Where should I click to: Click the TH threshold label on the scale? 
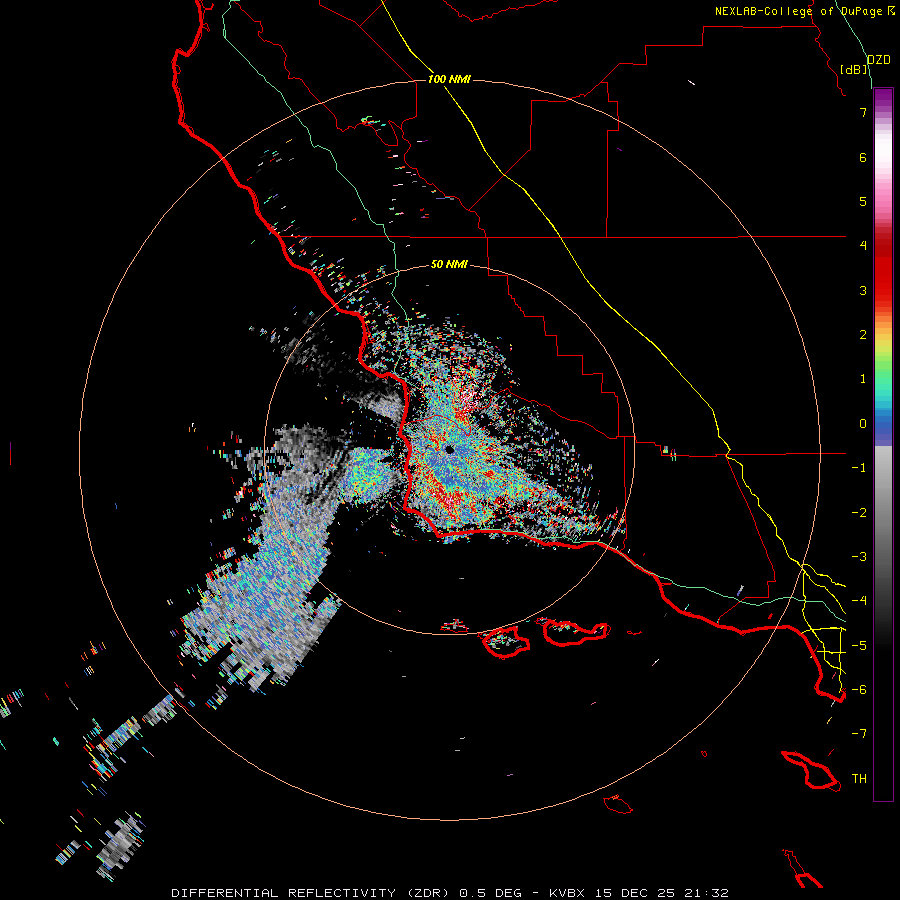point(859,779)
